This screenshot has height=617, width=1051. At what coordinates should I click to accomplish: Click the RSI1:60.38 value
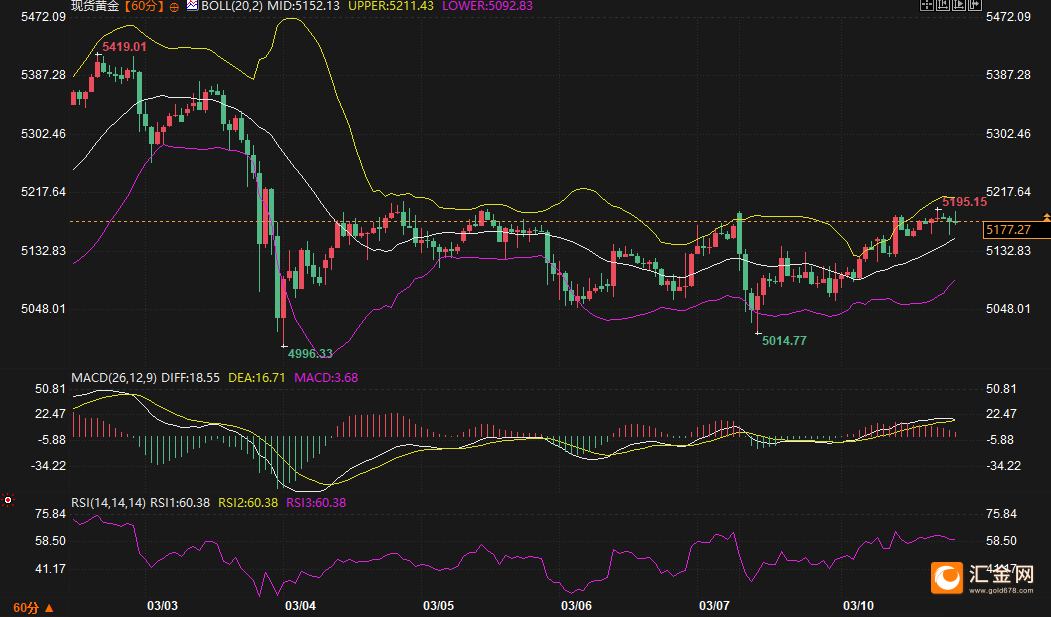coord(180,502)
